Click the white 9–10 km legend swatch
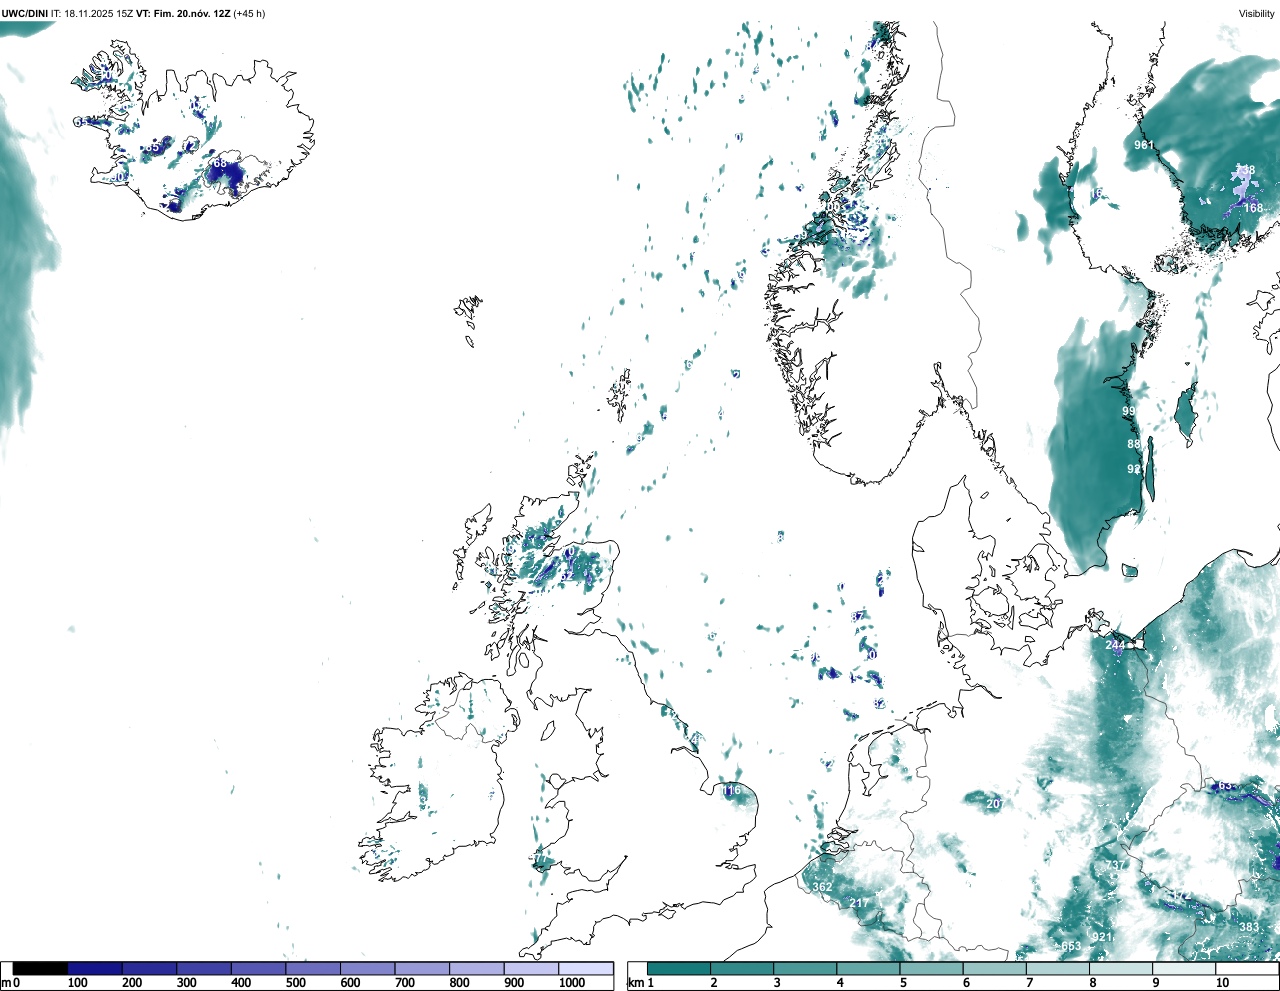1280x991 pixels. point(1184,968)
